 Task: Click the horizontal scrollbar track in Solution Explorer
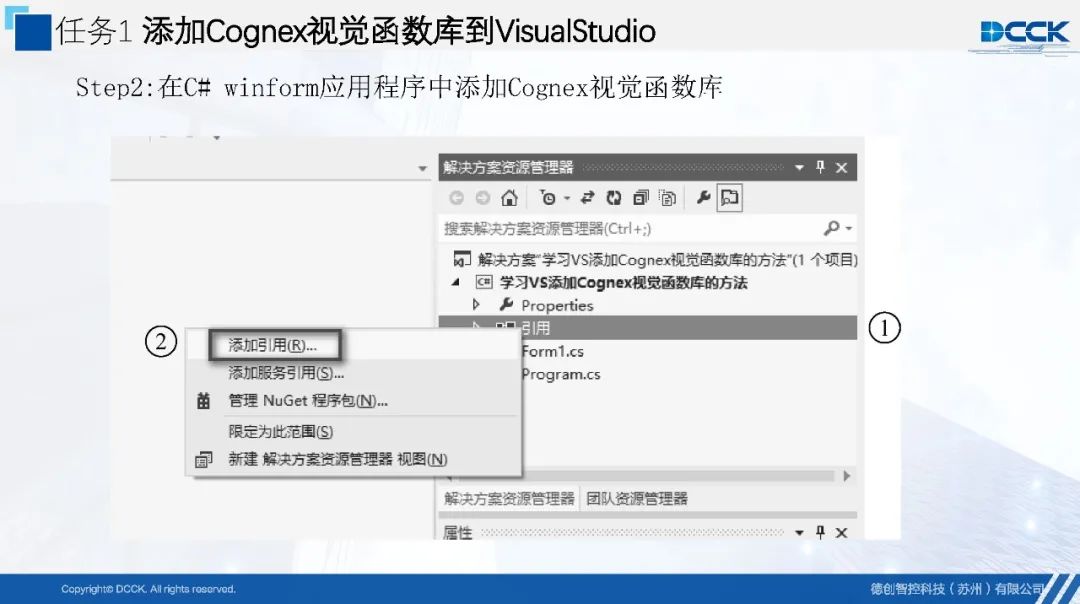coord(678,476)
